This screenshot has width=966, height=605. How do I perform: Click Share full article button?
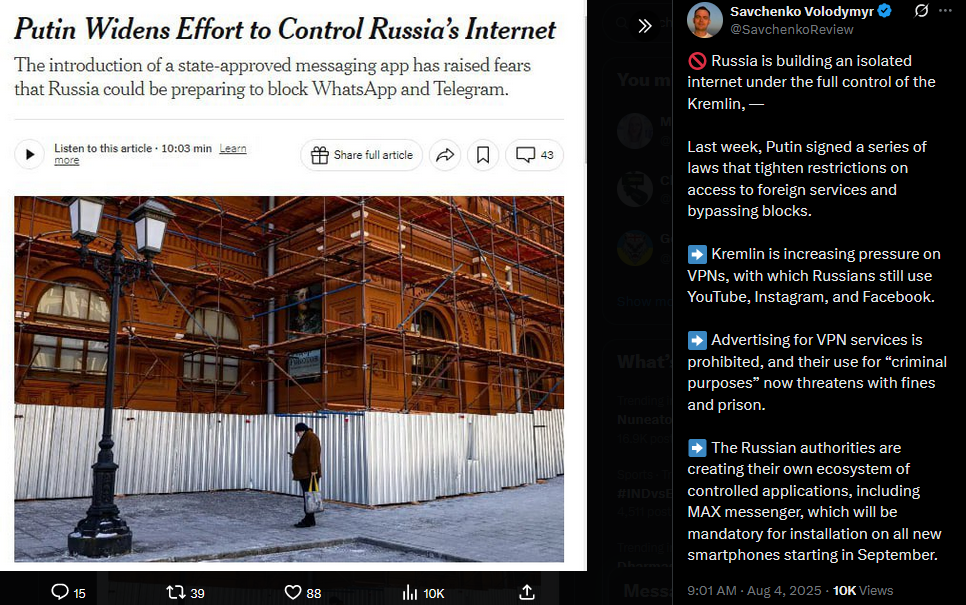click(x=362, y=155)
